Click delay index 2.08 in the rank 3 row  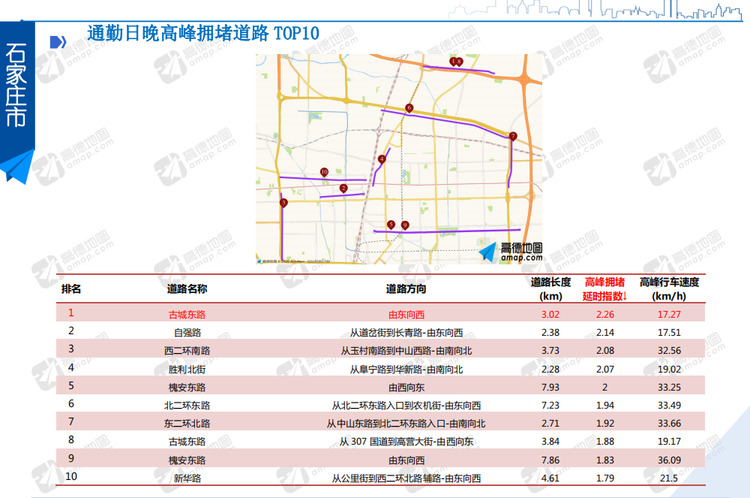[x=605, y=351]
